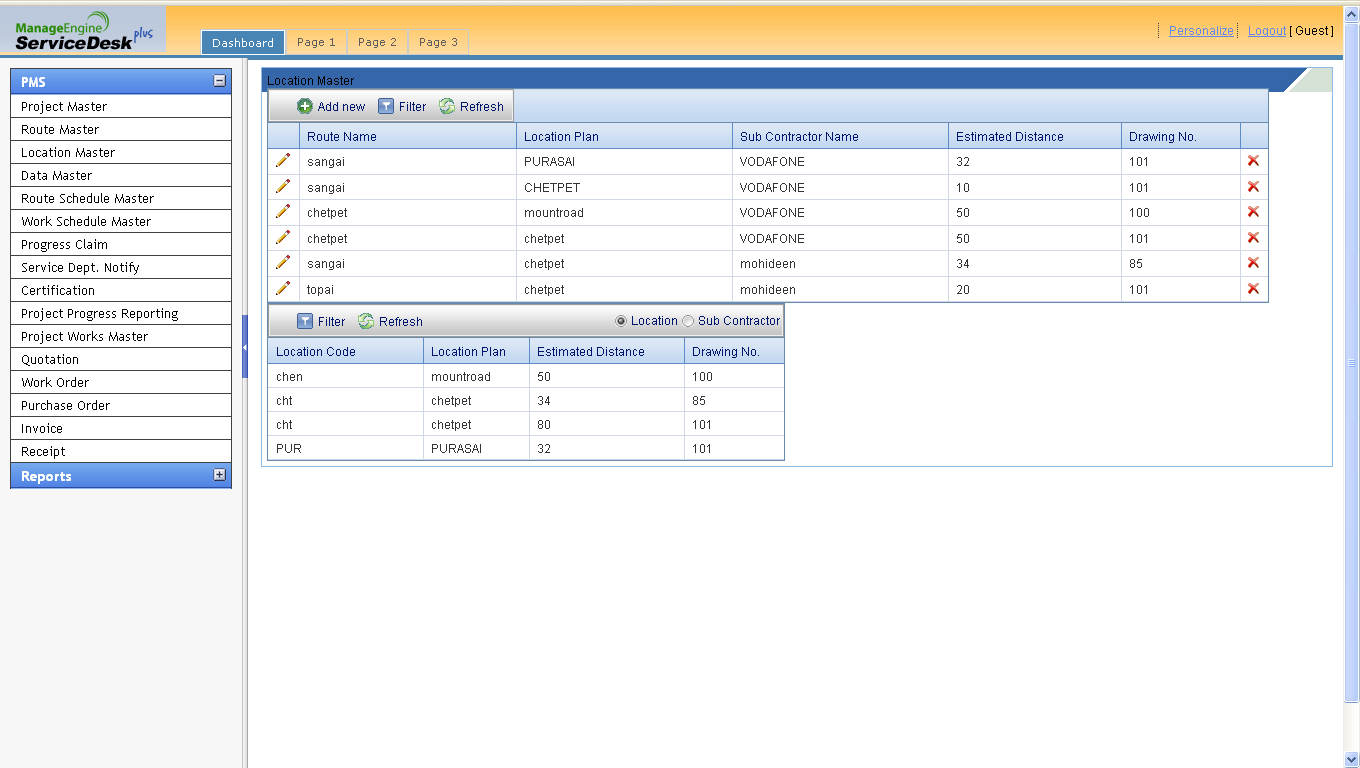The image size is (1360, 768).
Task: Go to Project Works Master
Action: click(x=121, y=336)
